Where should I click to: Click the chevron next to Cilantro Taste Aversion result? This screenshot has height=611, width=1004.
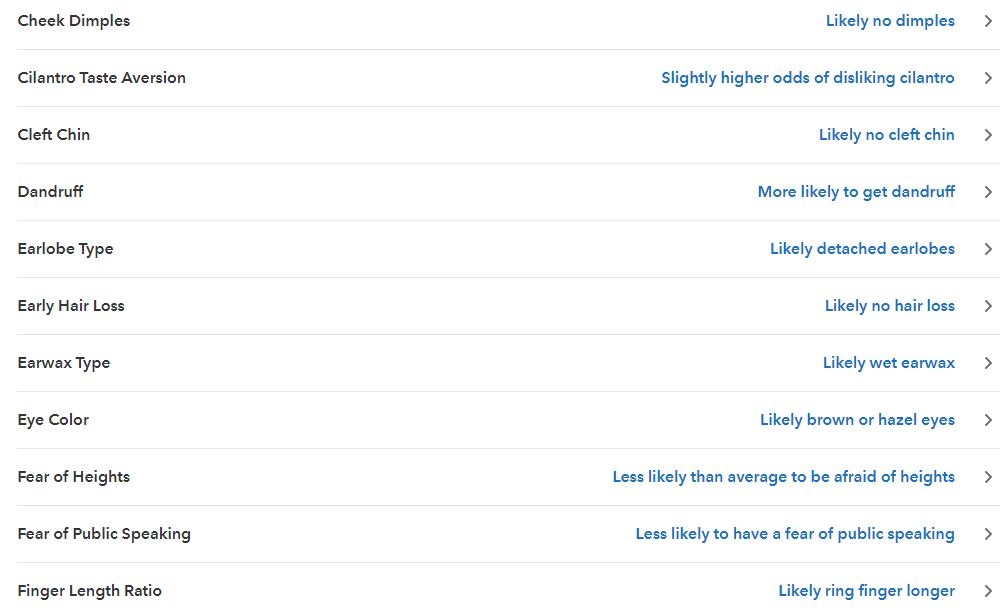click(987, 78)
